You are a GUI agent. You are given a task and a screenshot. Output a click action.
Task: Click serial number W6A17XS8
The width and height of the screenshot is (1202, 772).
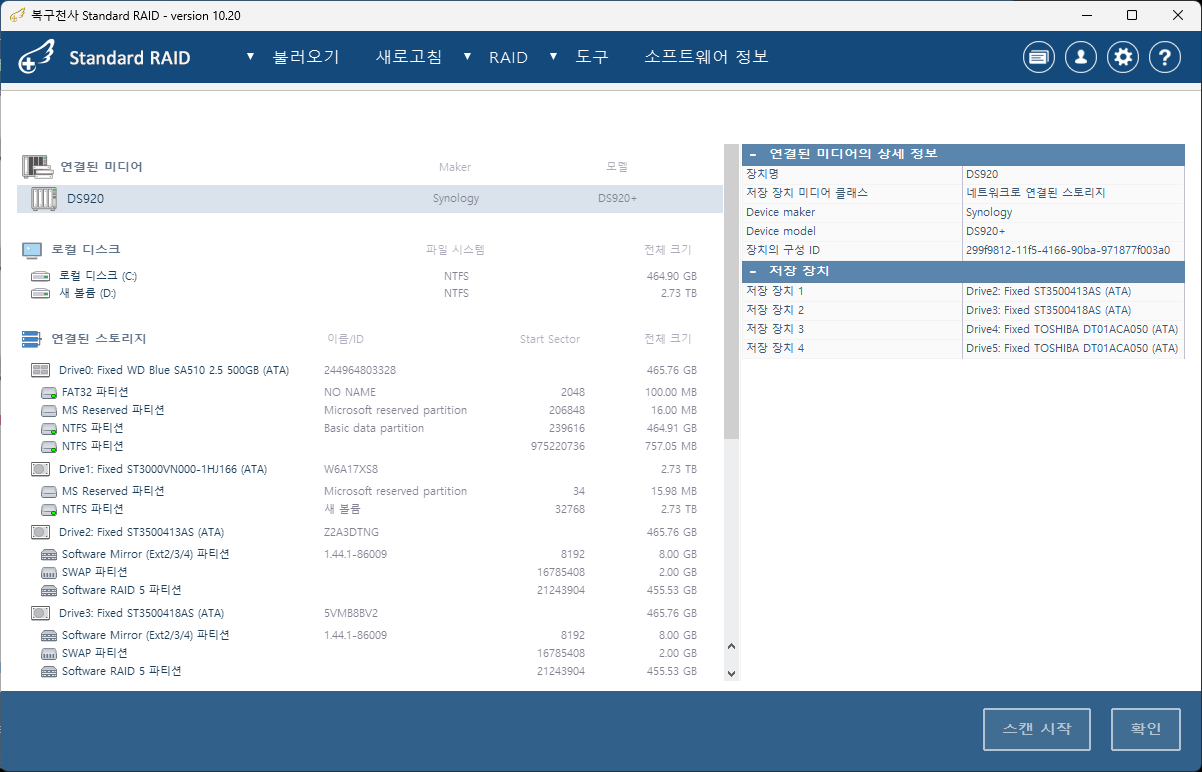351,469
